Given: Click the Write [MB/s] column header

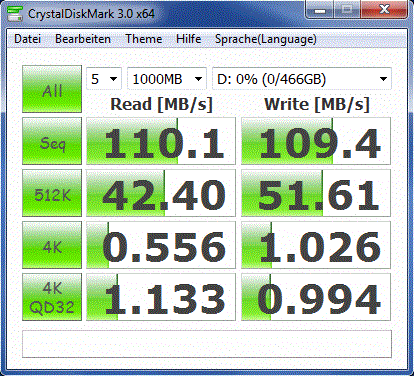Looking at the screenshot, I should (x=317, y=104).
